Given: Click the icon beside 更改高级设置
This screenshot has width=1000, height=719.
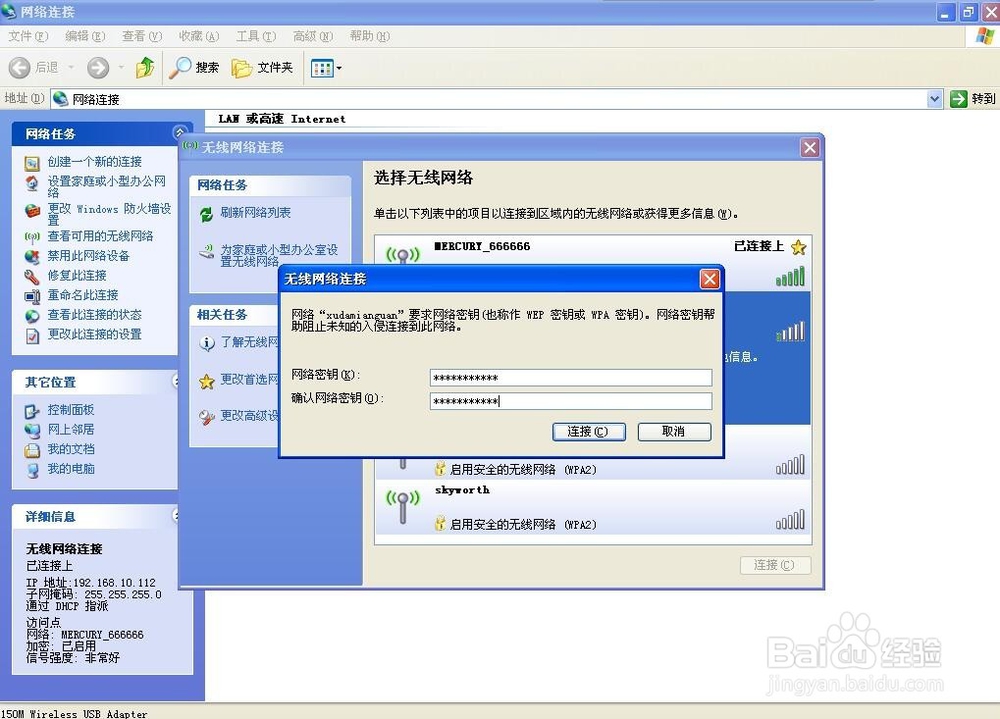Looking at the screenshot, I should tap(207, 417).
